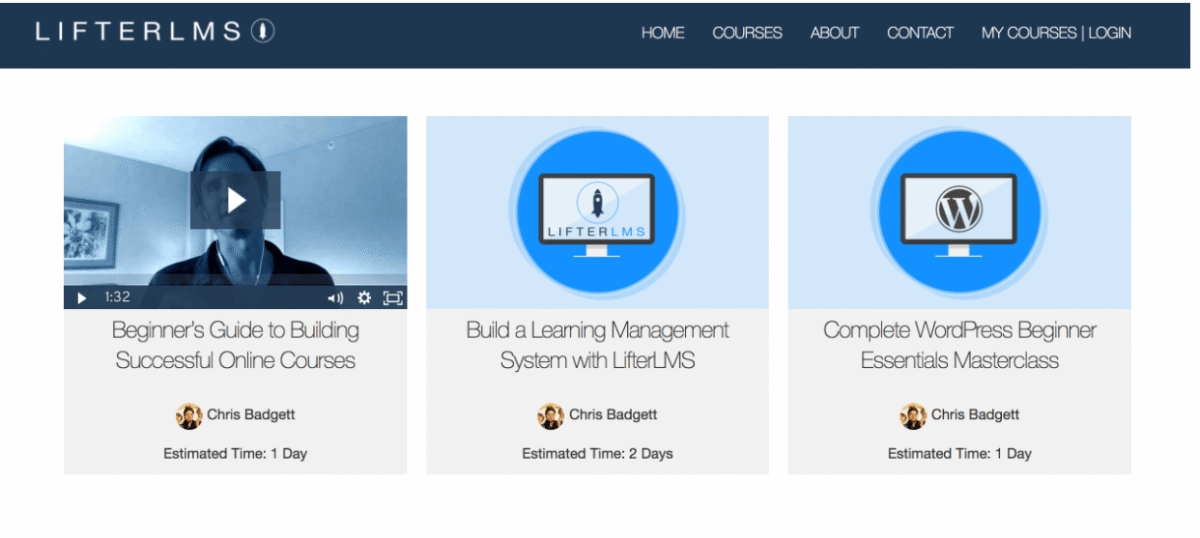
Task: Open Build a Learning Management System course title
Action: [x=597, y=345]
